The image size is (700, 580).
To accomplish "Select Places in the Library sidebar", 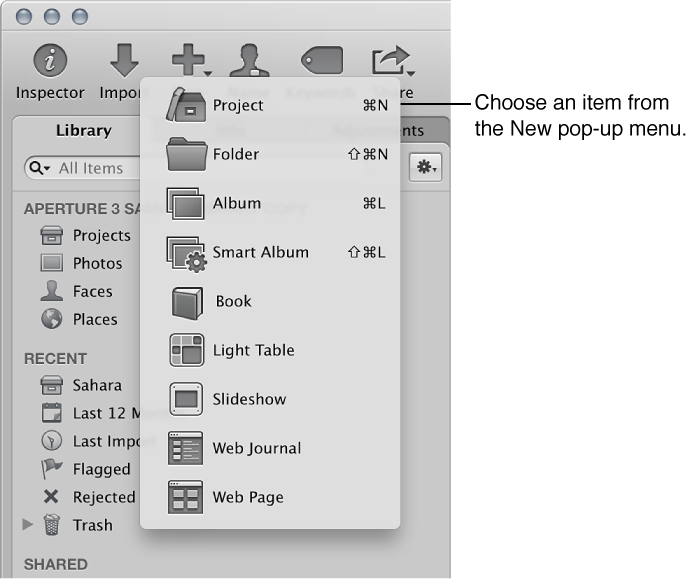I will pos(79,320).
